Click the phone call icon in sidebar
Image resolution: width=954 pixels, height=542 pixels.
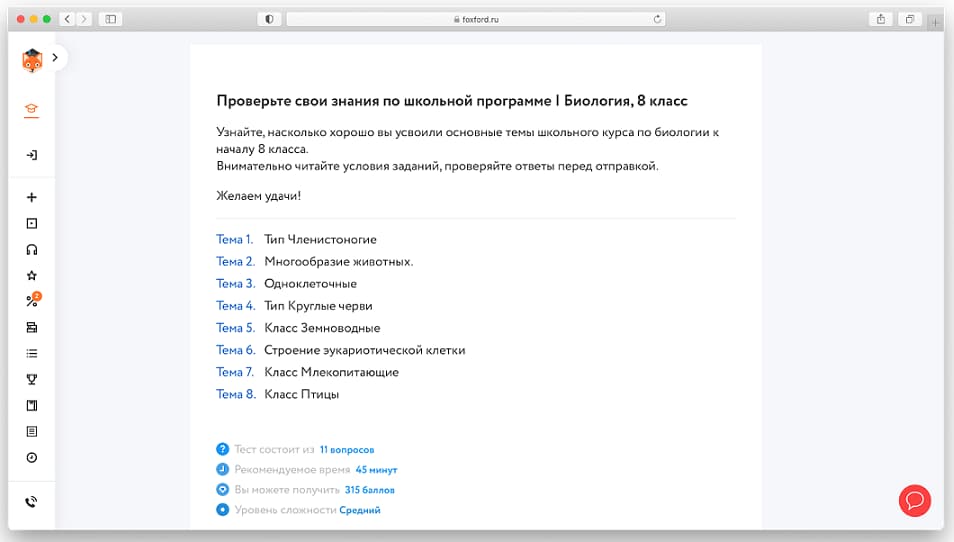tap(31, 502)
